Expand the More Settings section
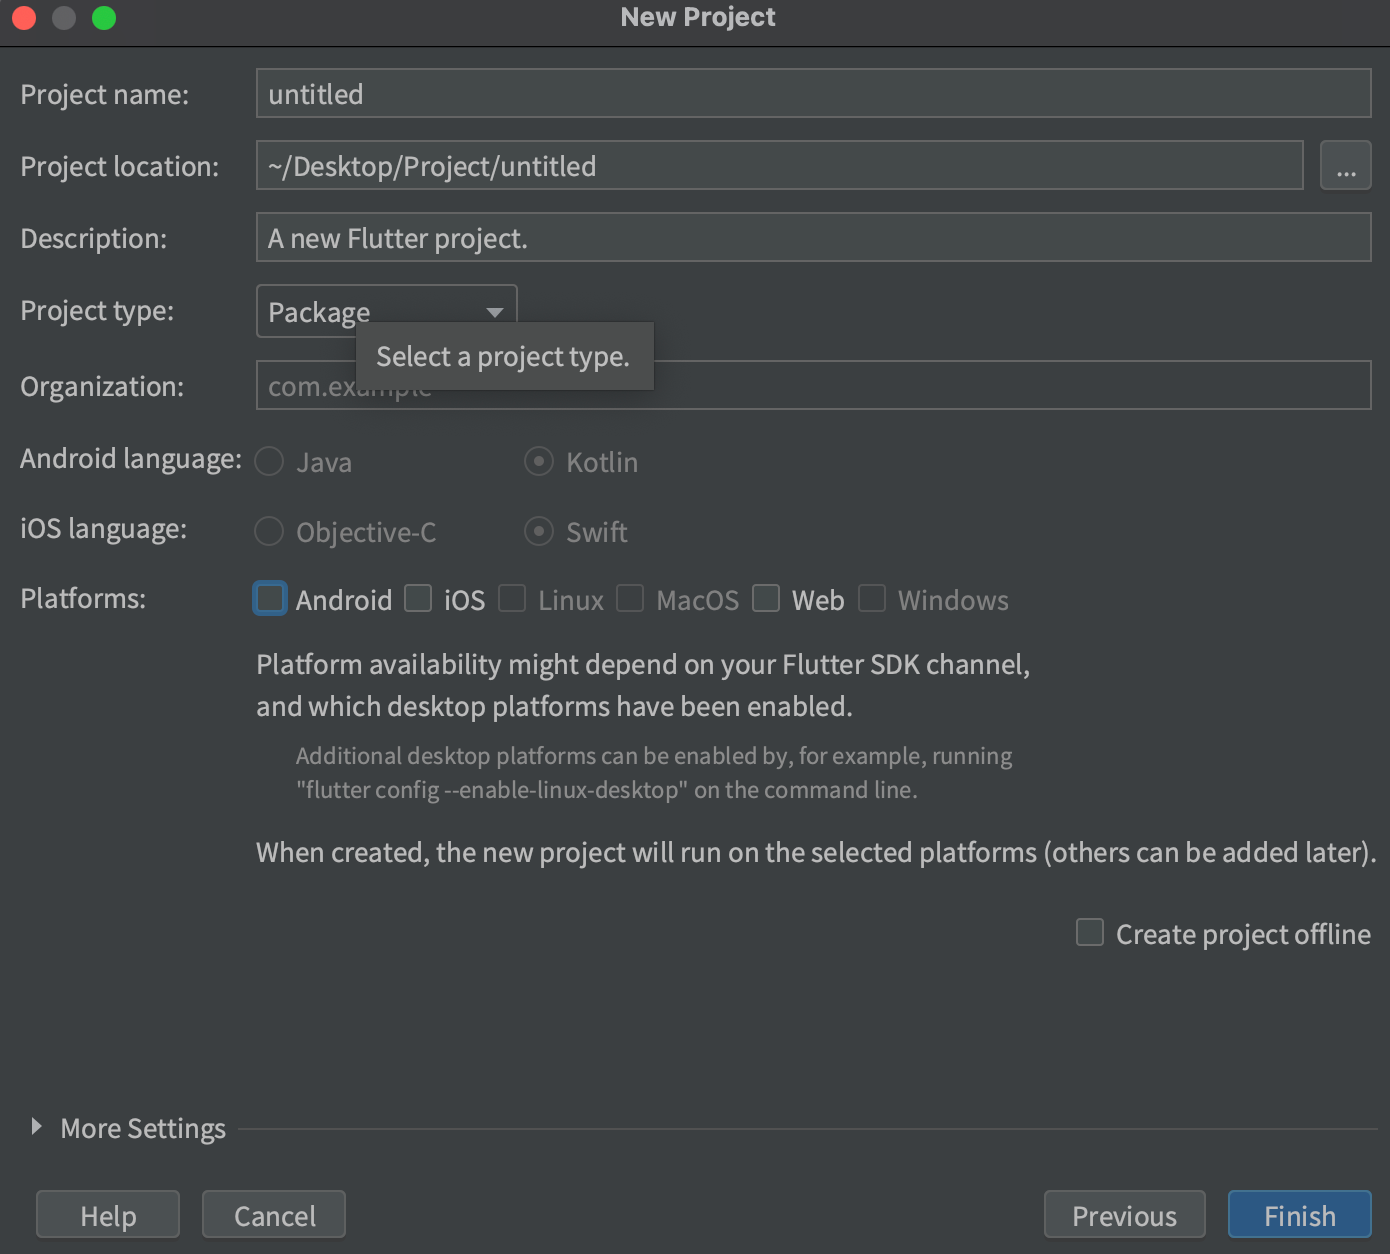1390x1254 pixels. tap(37, 1127)
